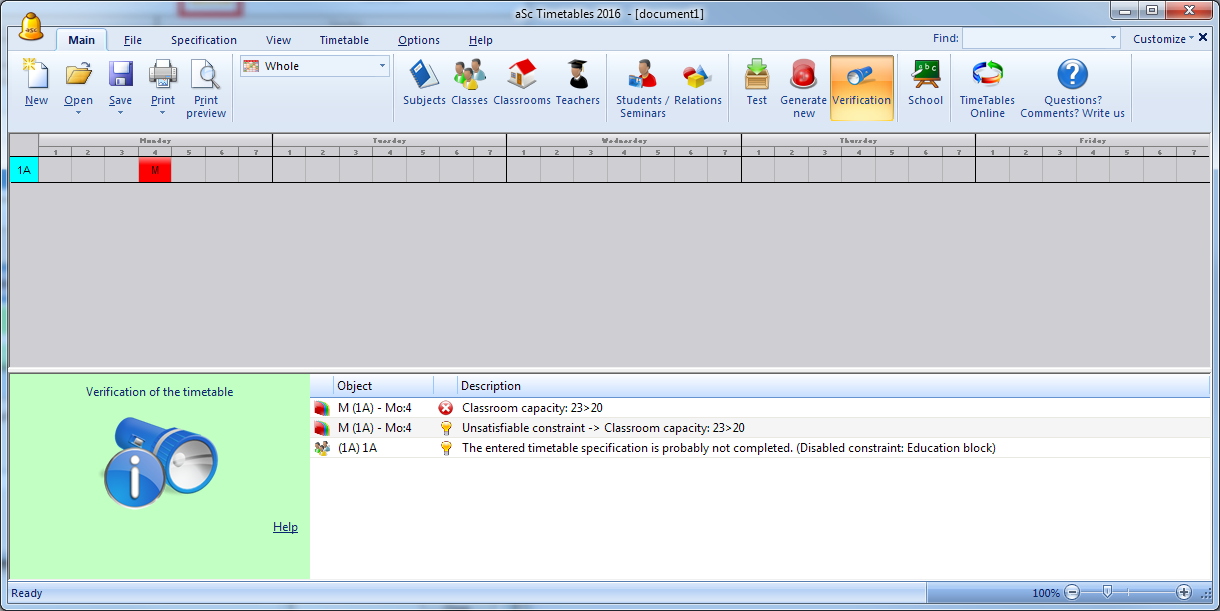Open the Classes list icon

[x=469, y=76]
